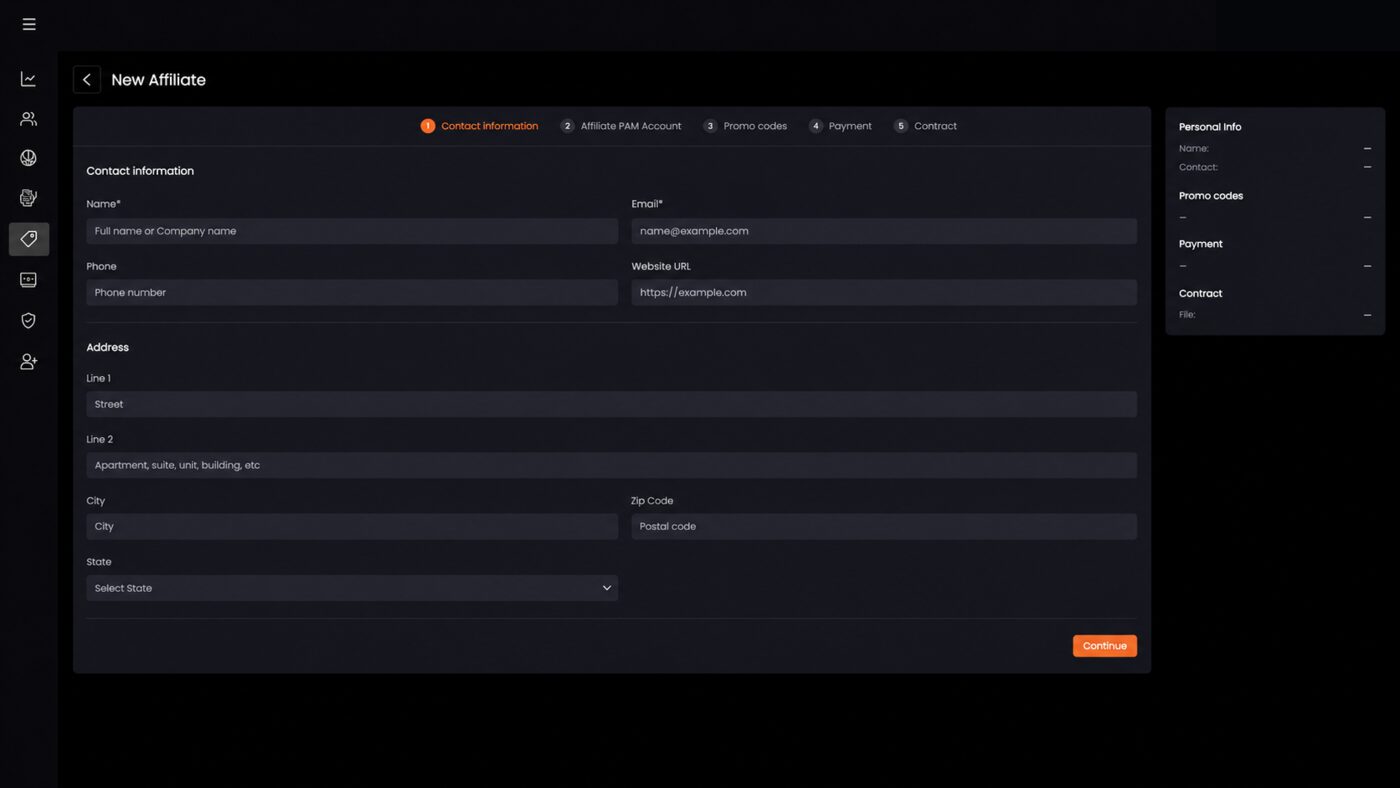Screen dimensions: 1400x788
Task: Focus the Website URL field
Action: [884, 292]
